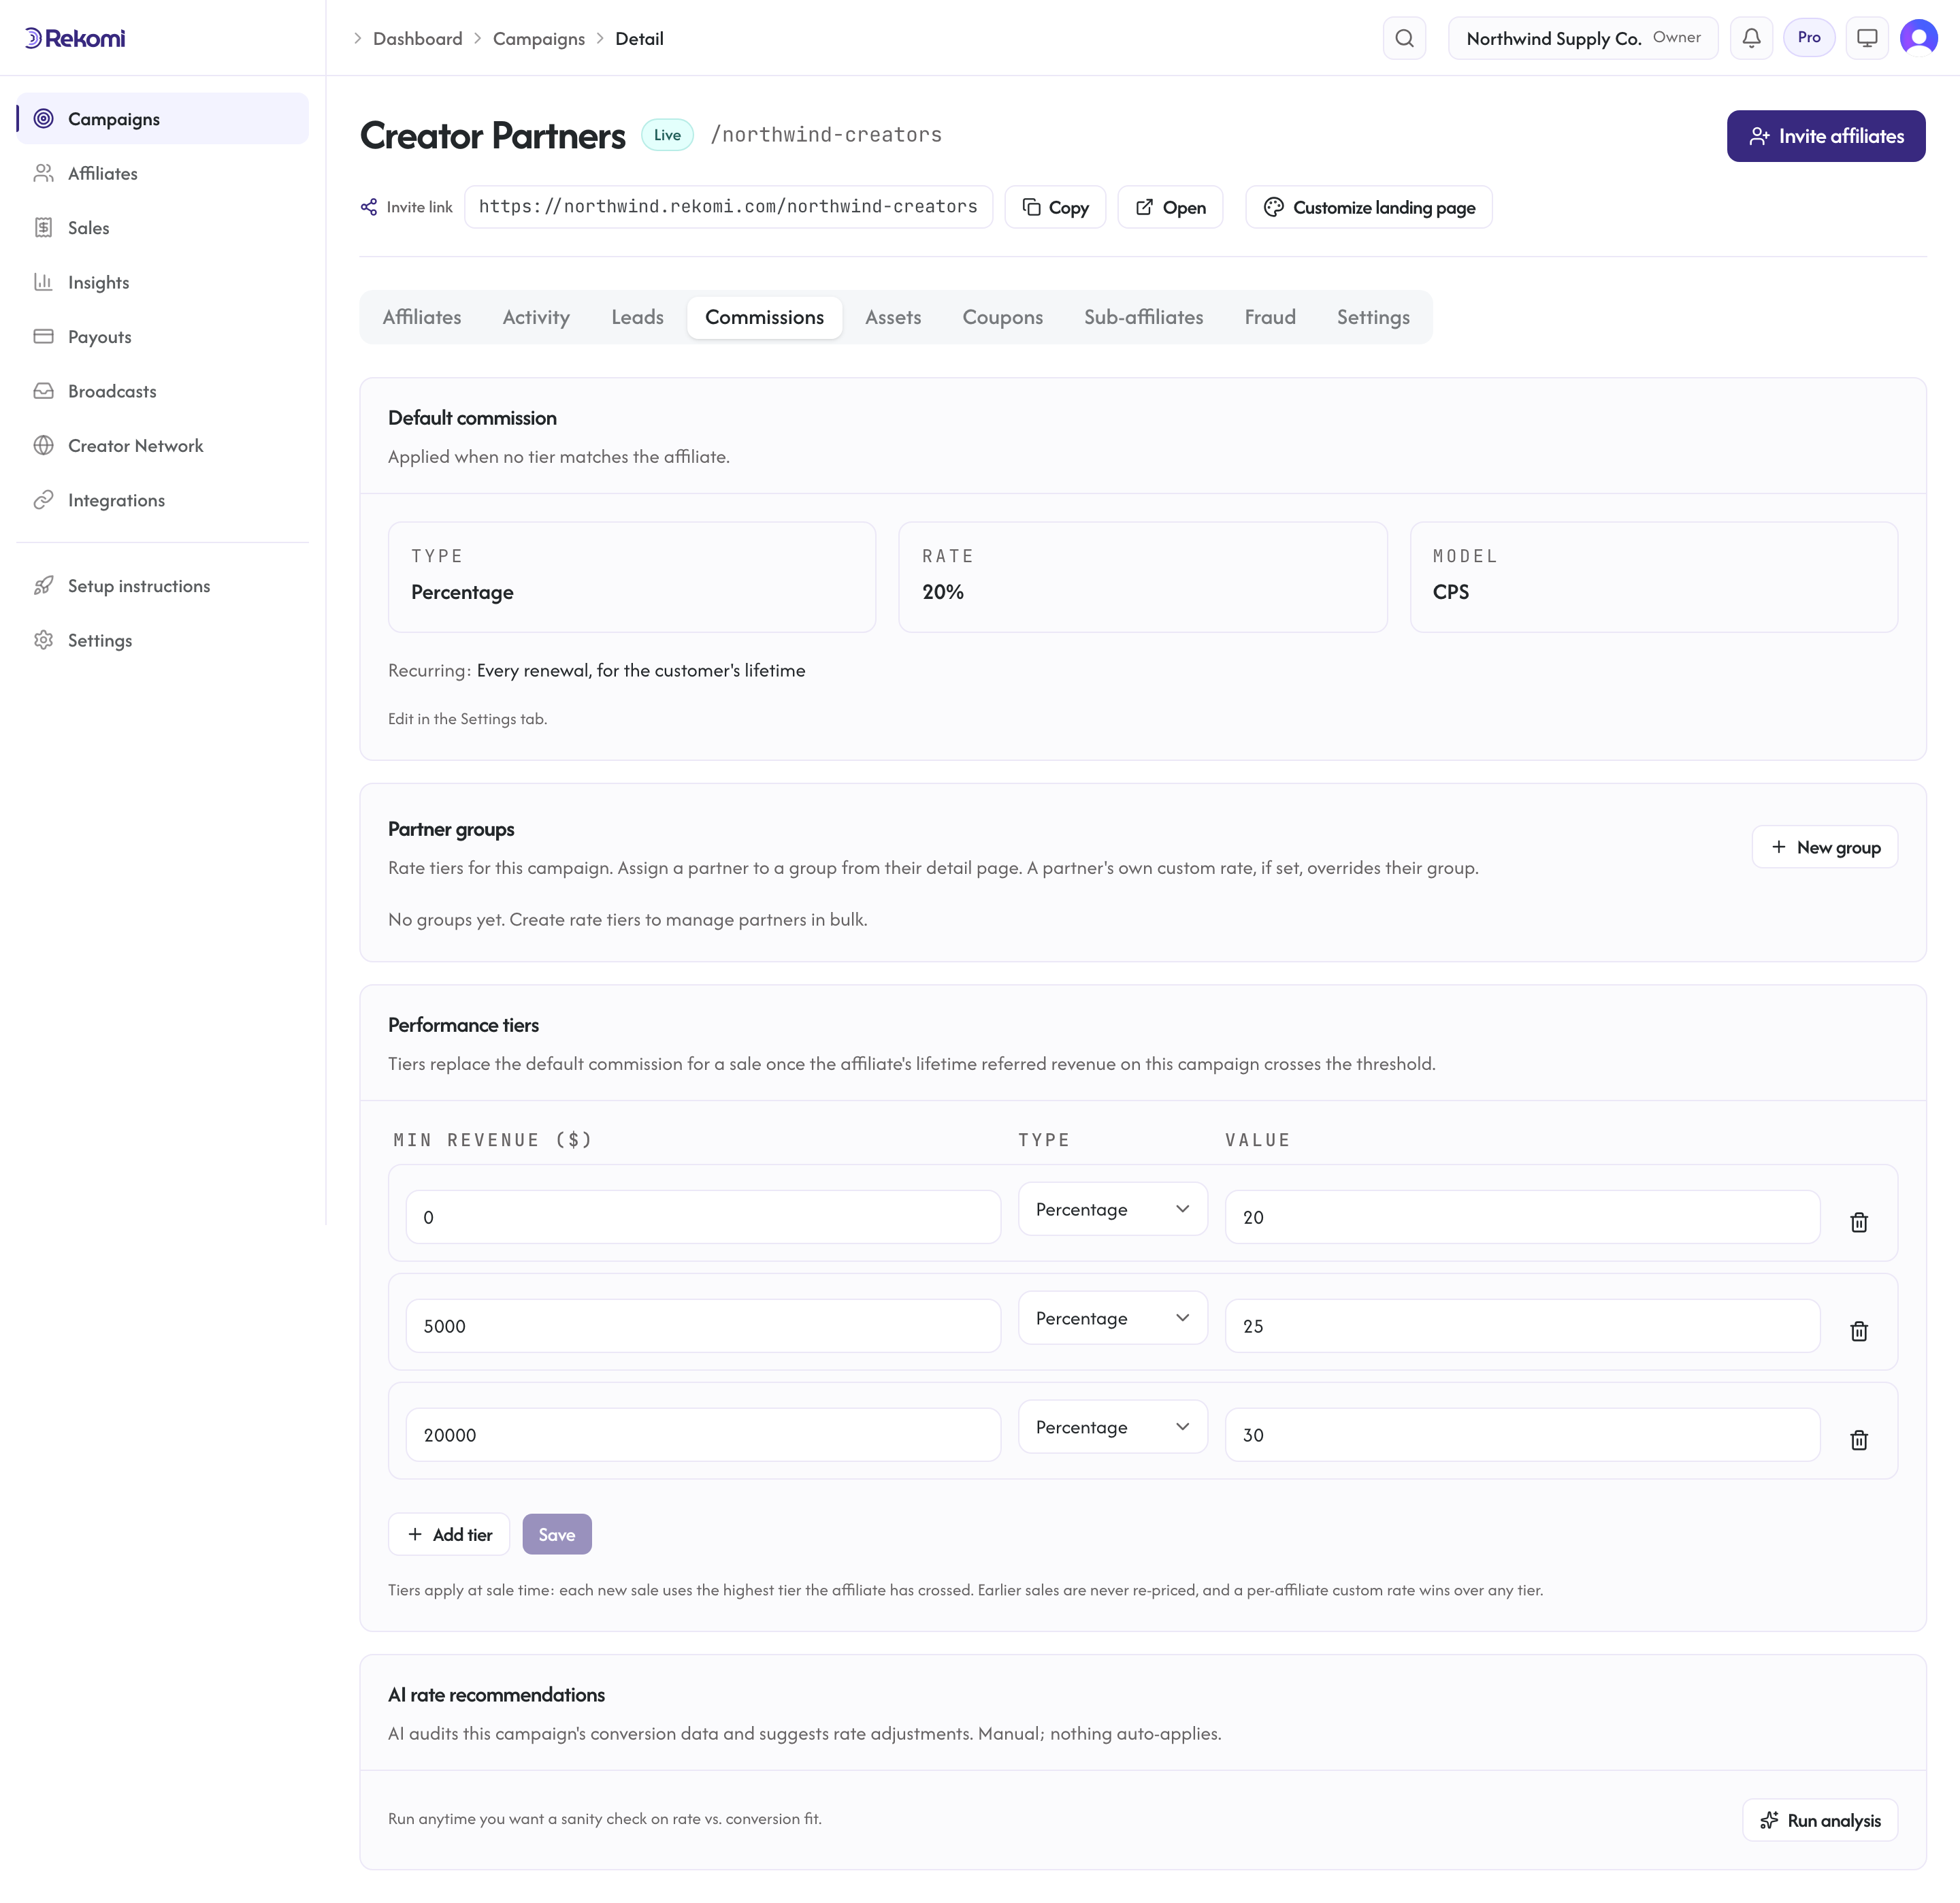Open Broadcasts in sidebar

click(162, 391)
